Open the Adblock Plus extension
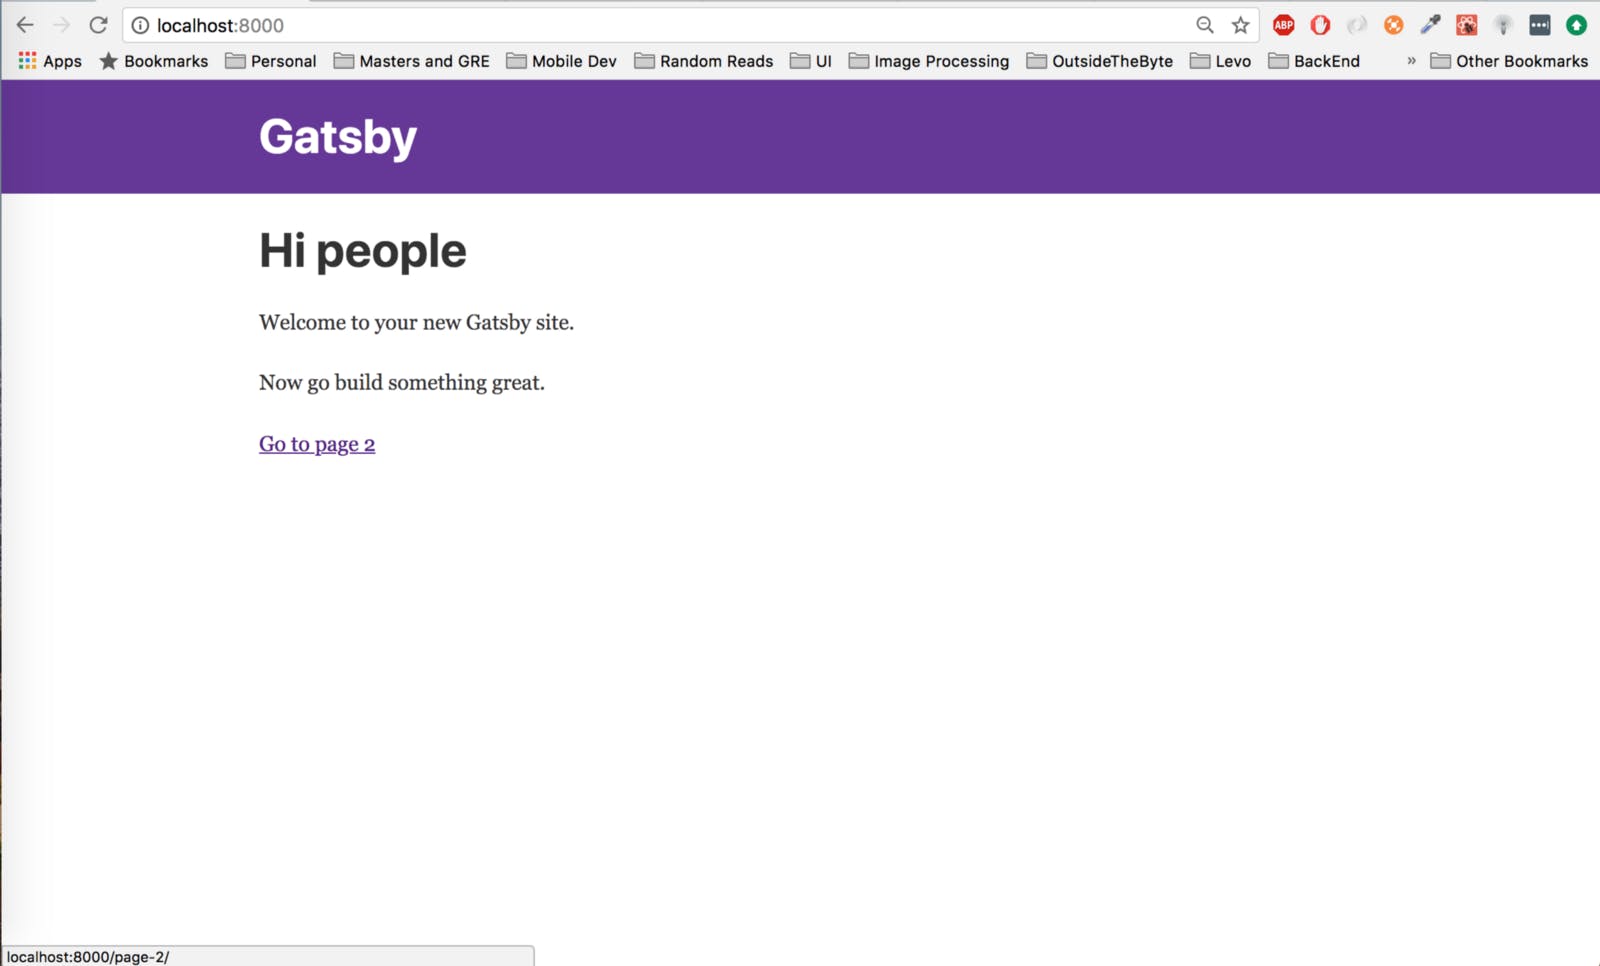Viewport: 1600px width, 966px height. [1283, 25]
